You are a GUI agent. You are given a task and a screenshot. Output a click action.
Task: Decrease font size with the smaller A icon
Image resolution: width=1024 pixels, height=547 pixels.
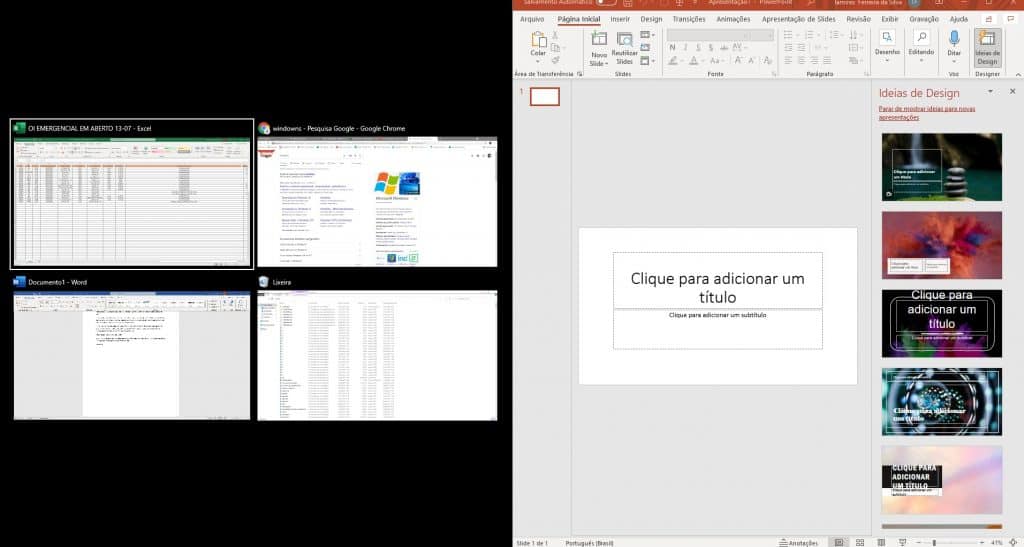pos(752,61)
